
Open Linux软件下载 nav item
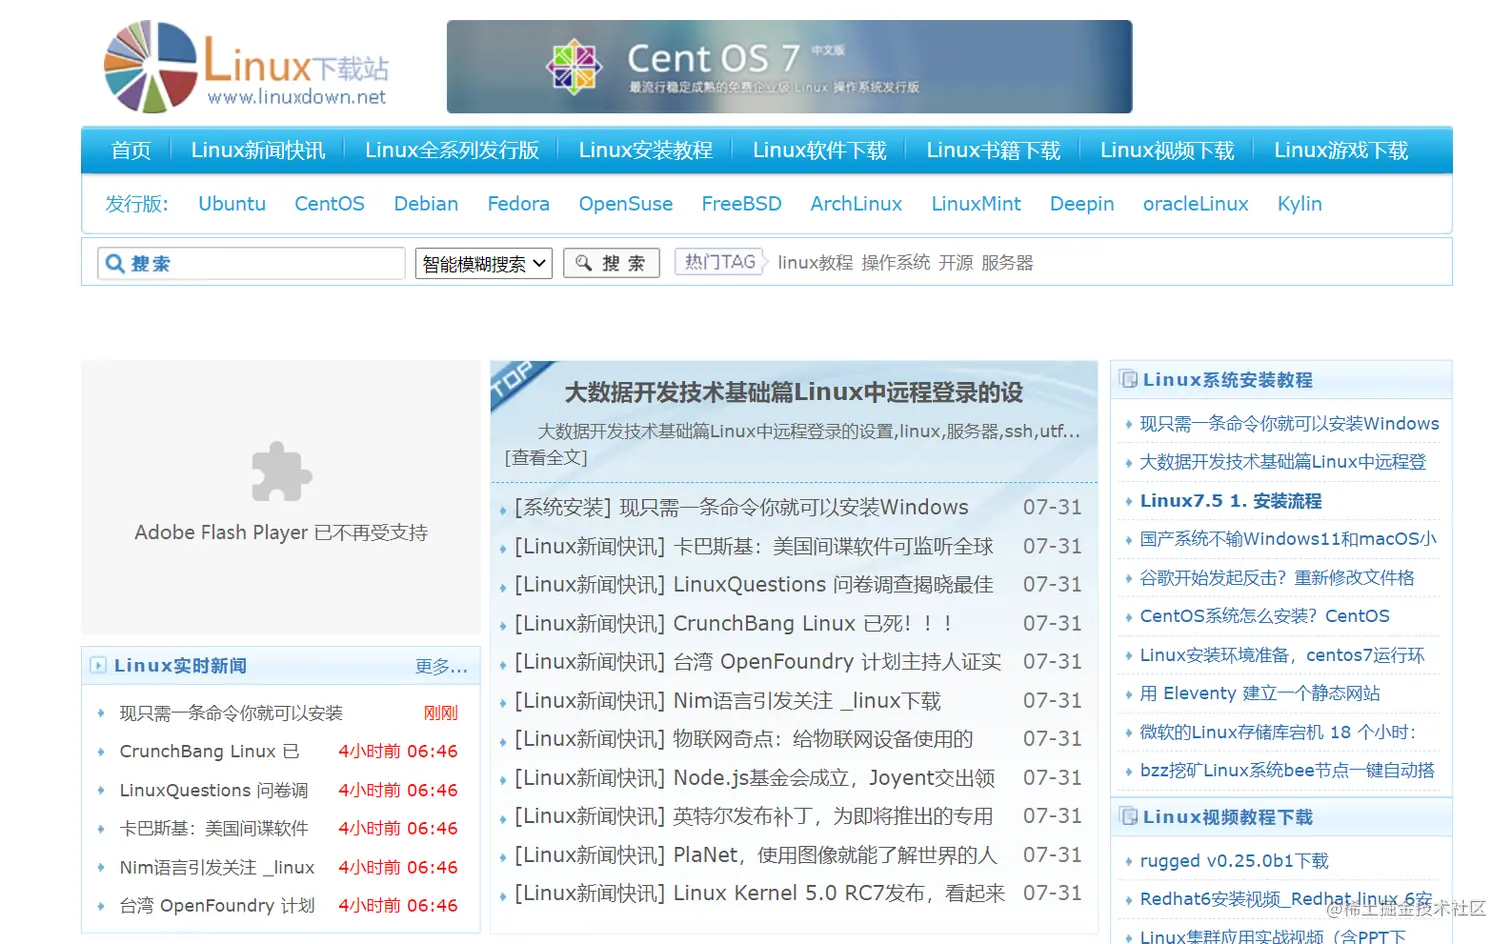click(x=820, y=150)
